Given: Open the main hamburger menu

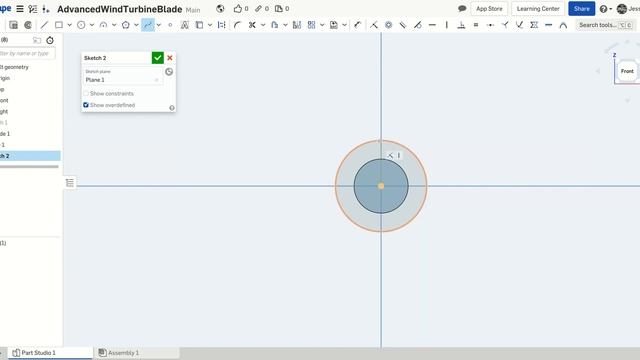Looking at the screenshot, I should coord(20,9).
